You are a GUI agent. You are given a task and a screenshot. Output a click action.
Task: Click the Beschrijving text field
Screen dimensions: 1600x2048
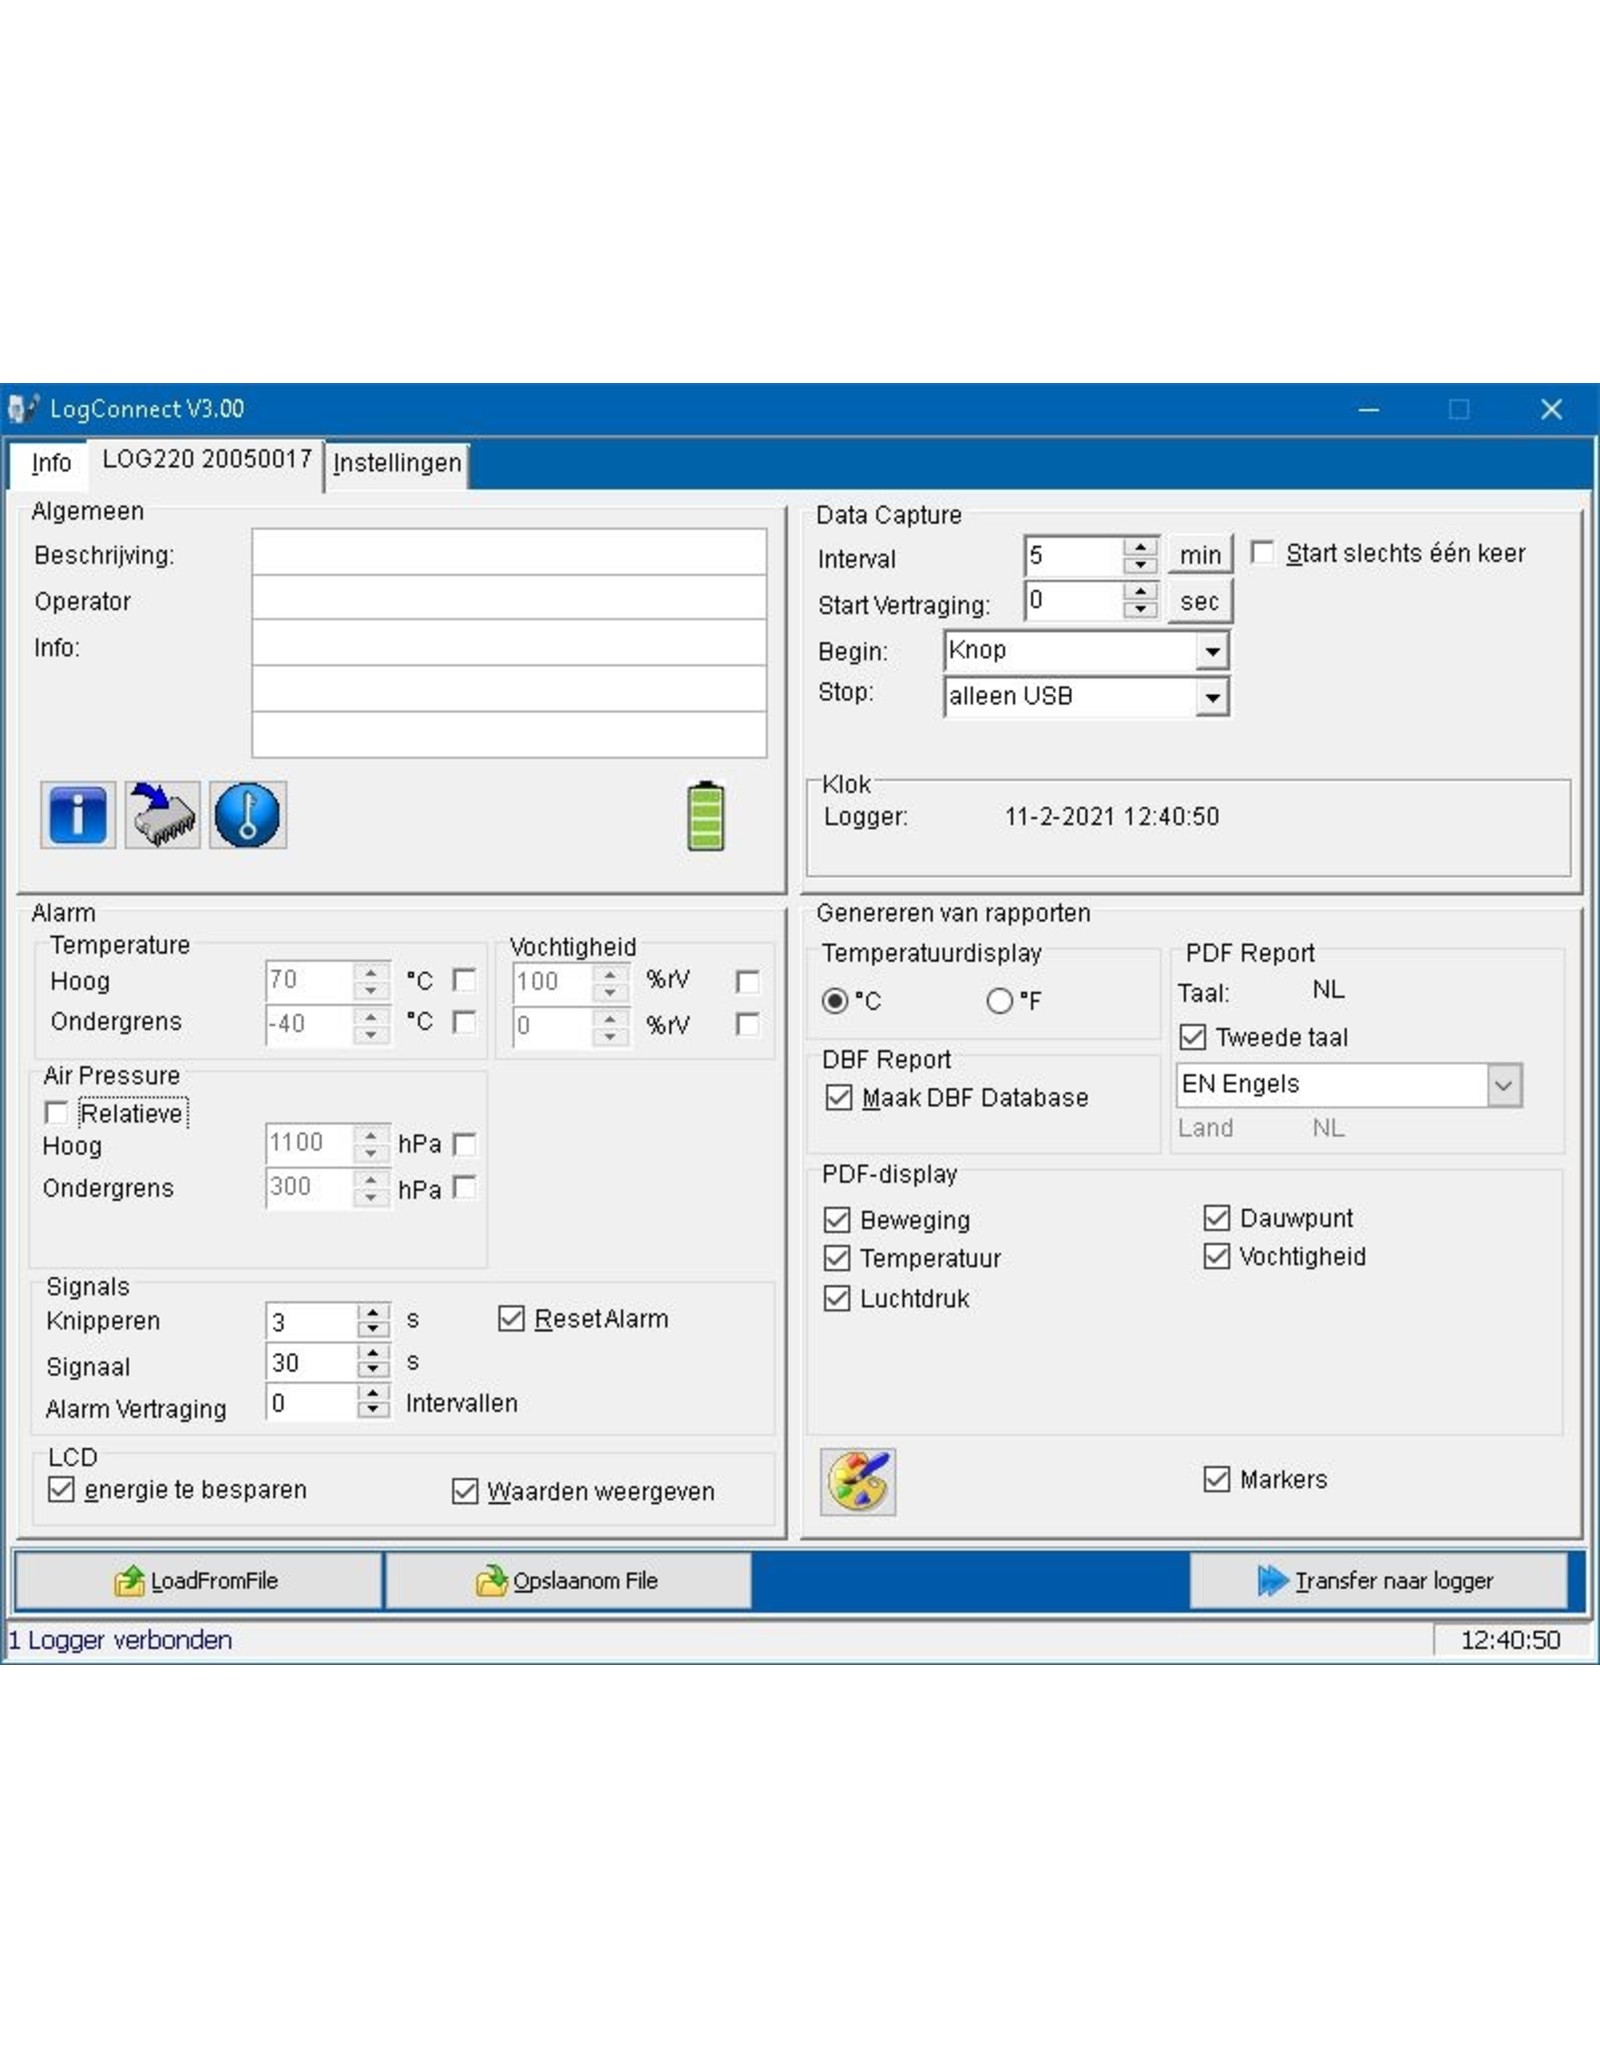pyautogui.click(x=509, y=552)
